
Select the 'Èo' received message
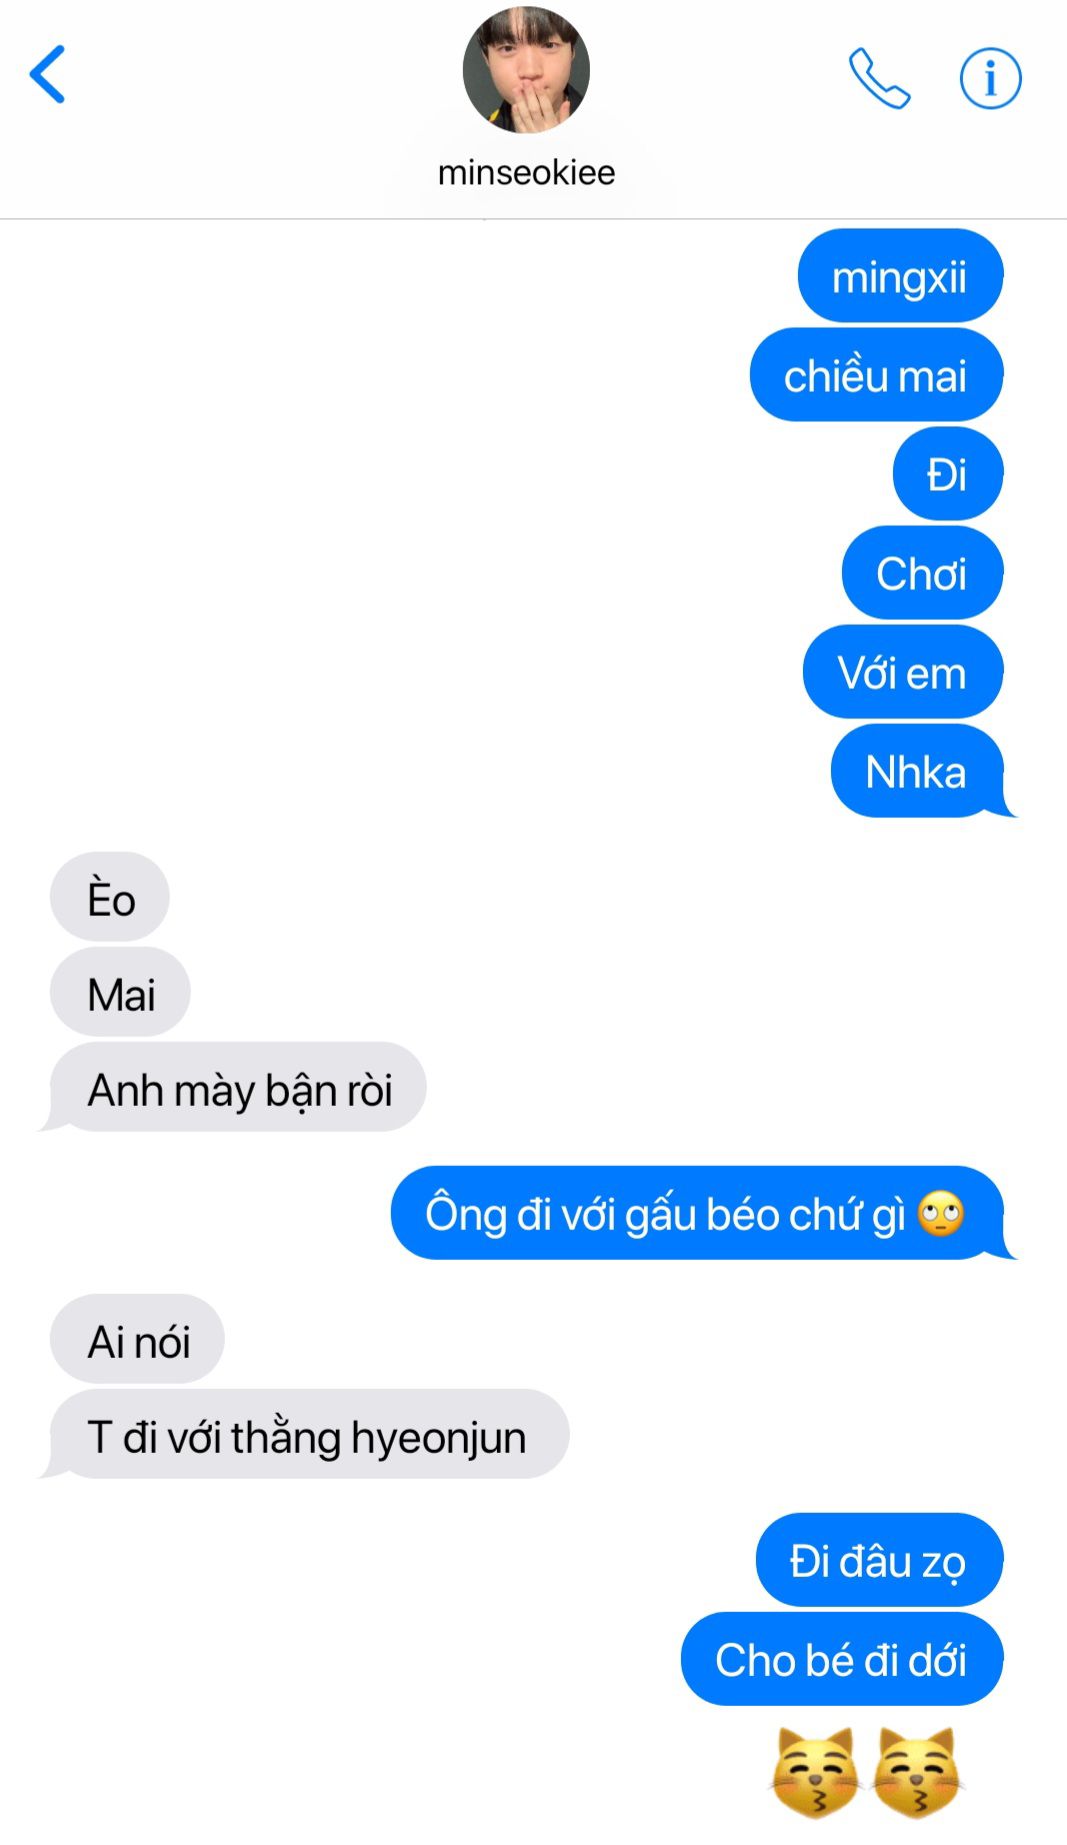(x=110, y=897)
